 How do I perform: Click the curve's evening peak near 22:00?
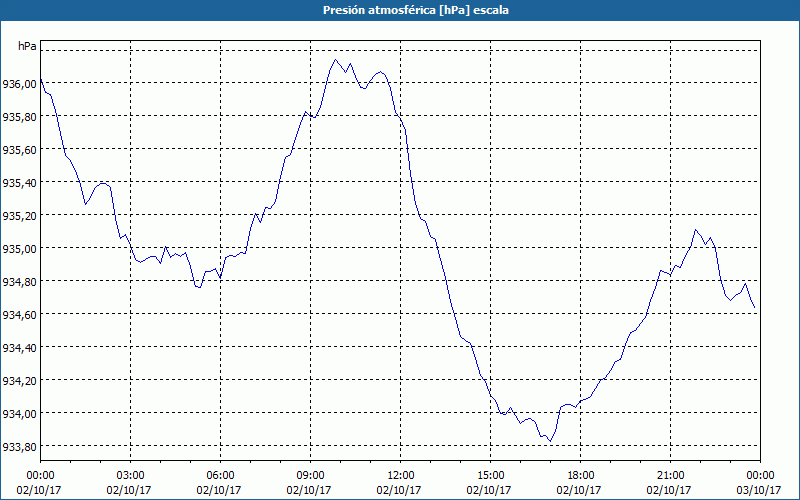[695, 230]
